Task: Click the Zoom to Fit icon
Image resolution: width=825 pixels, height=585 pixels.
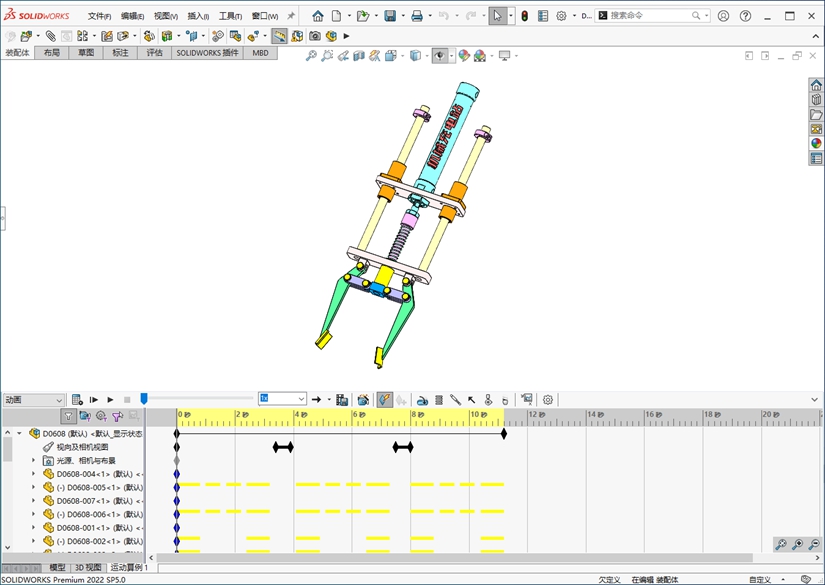Action: [311, 56]
